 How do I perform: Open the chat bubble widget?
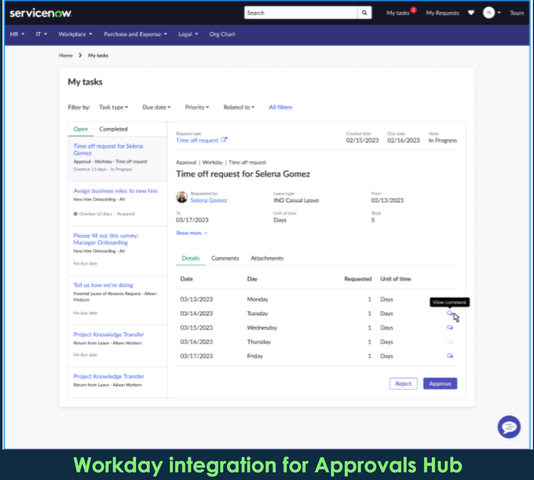tap(509, 427)
